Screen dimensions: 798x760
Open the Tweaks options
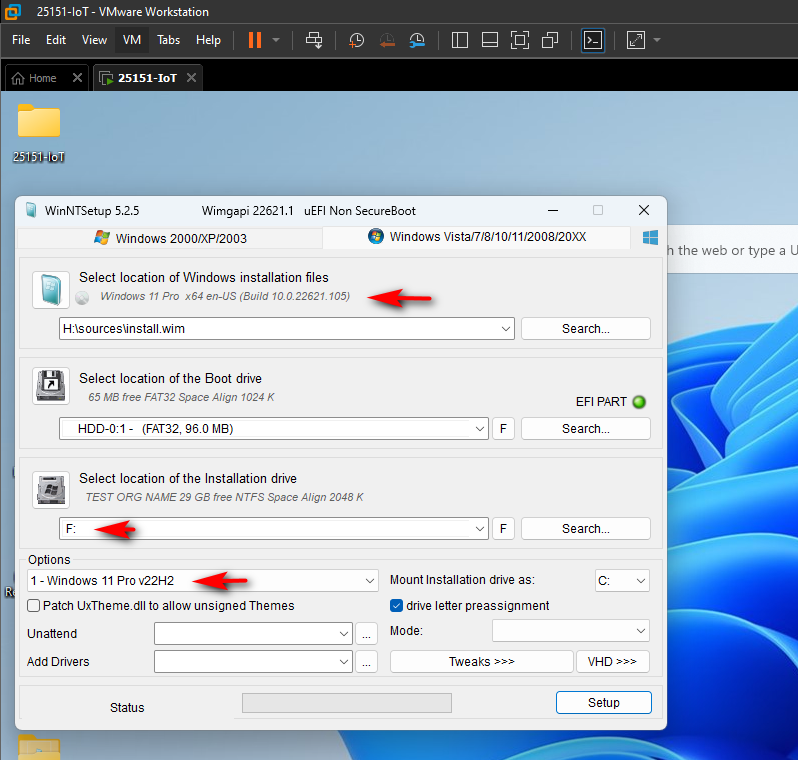(x=481, y=662)
